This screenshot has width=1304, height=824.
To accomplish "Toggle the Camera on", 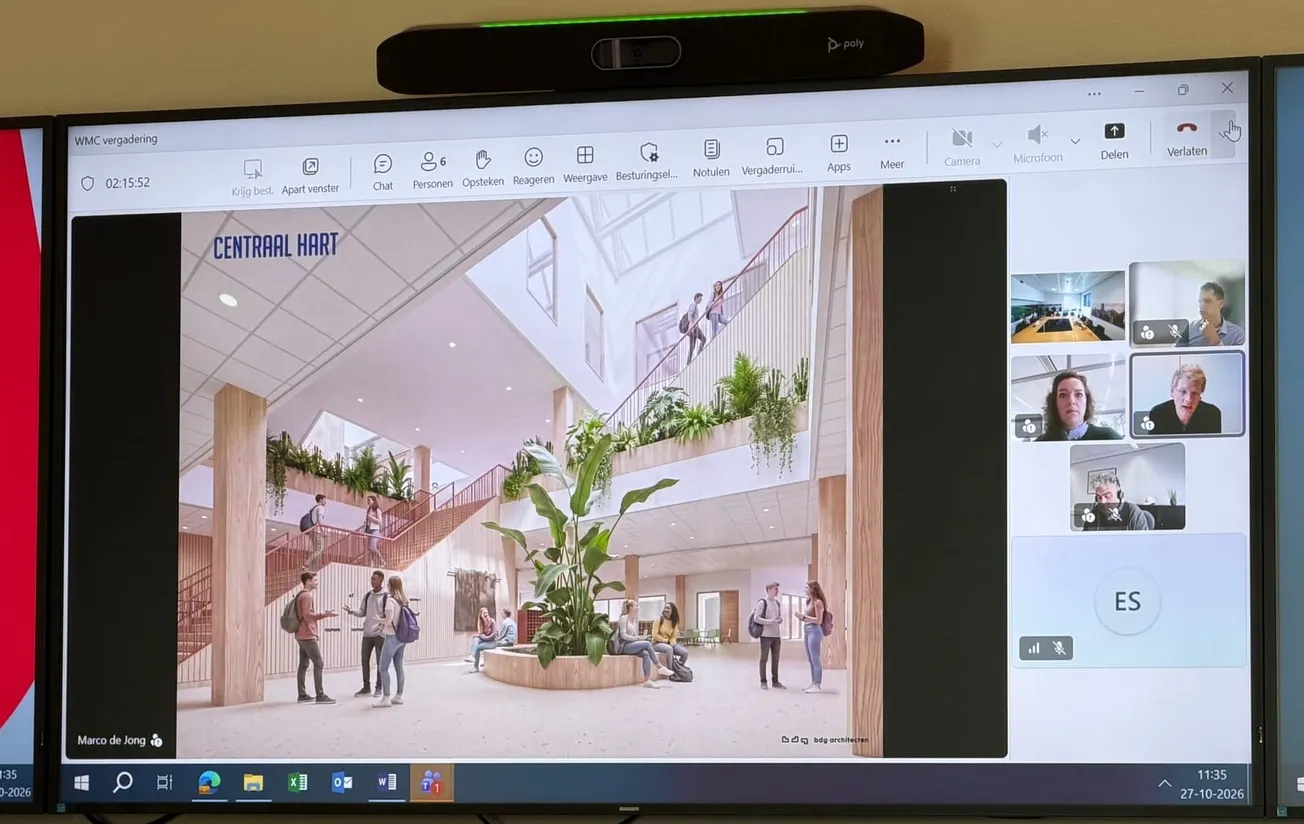I will [962, 148].
